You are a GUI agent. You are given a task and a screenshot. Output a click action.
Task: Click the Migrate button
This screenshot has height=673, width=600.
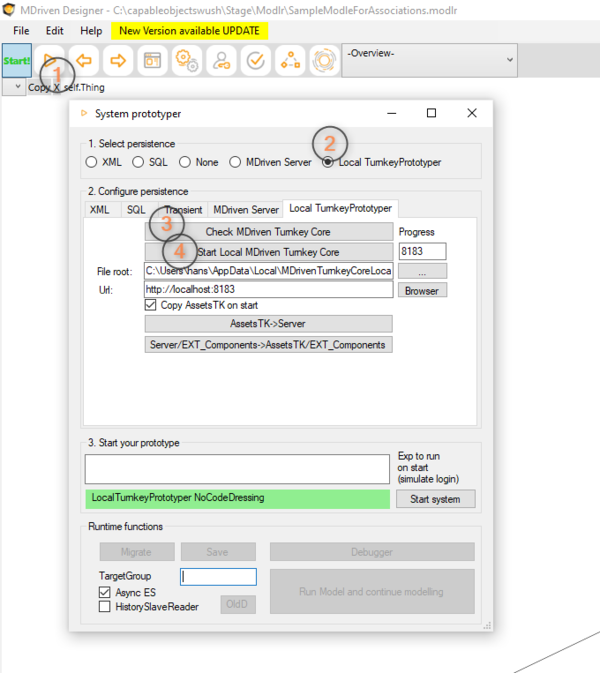pos(137,552)
